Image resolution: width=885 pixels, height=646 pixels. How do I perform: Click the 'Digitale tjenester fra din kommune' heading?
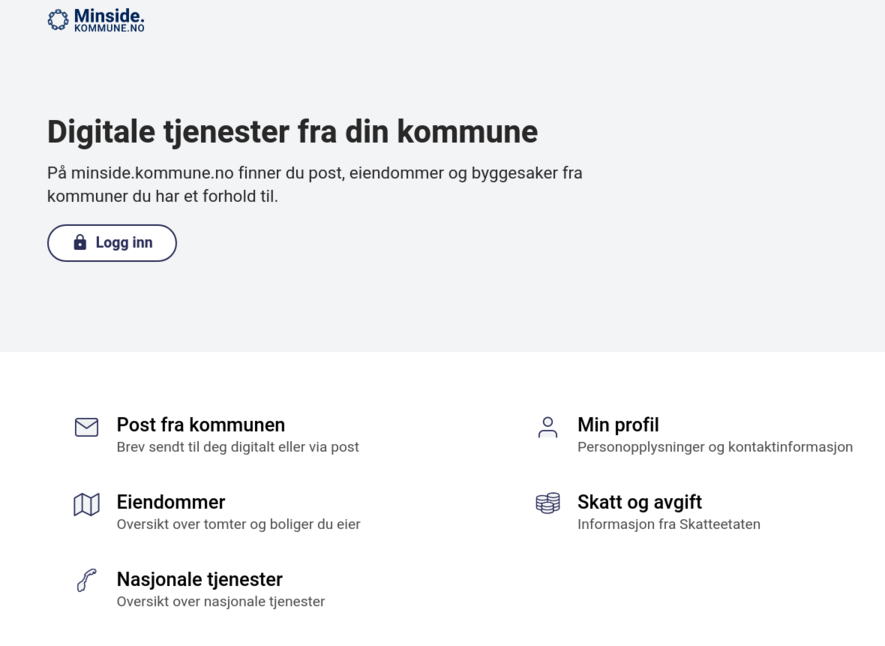pos(292,132)
